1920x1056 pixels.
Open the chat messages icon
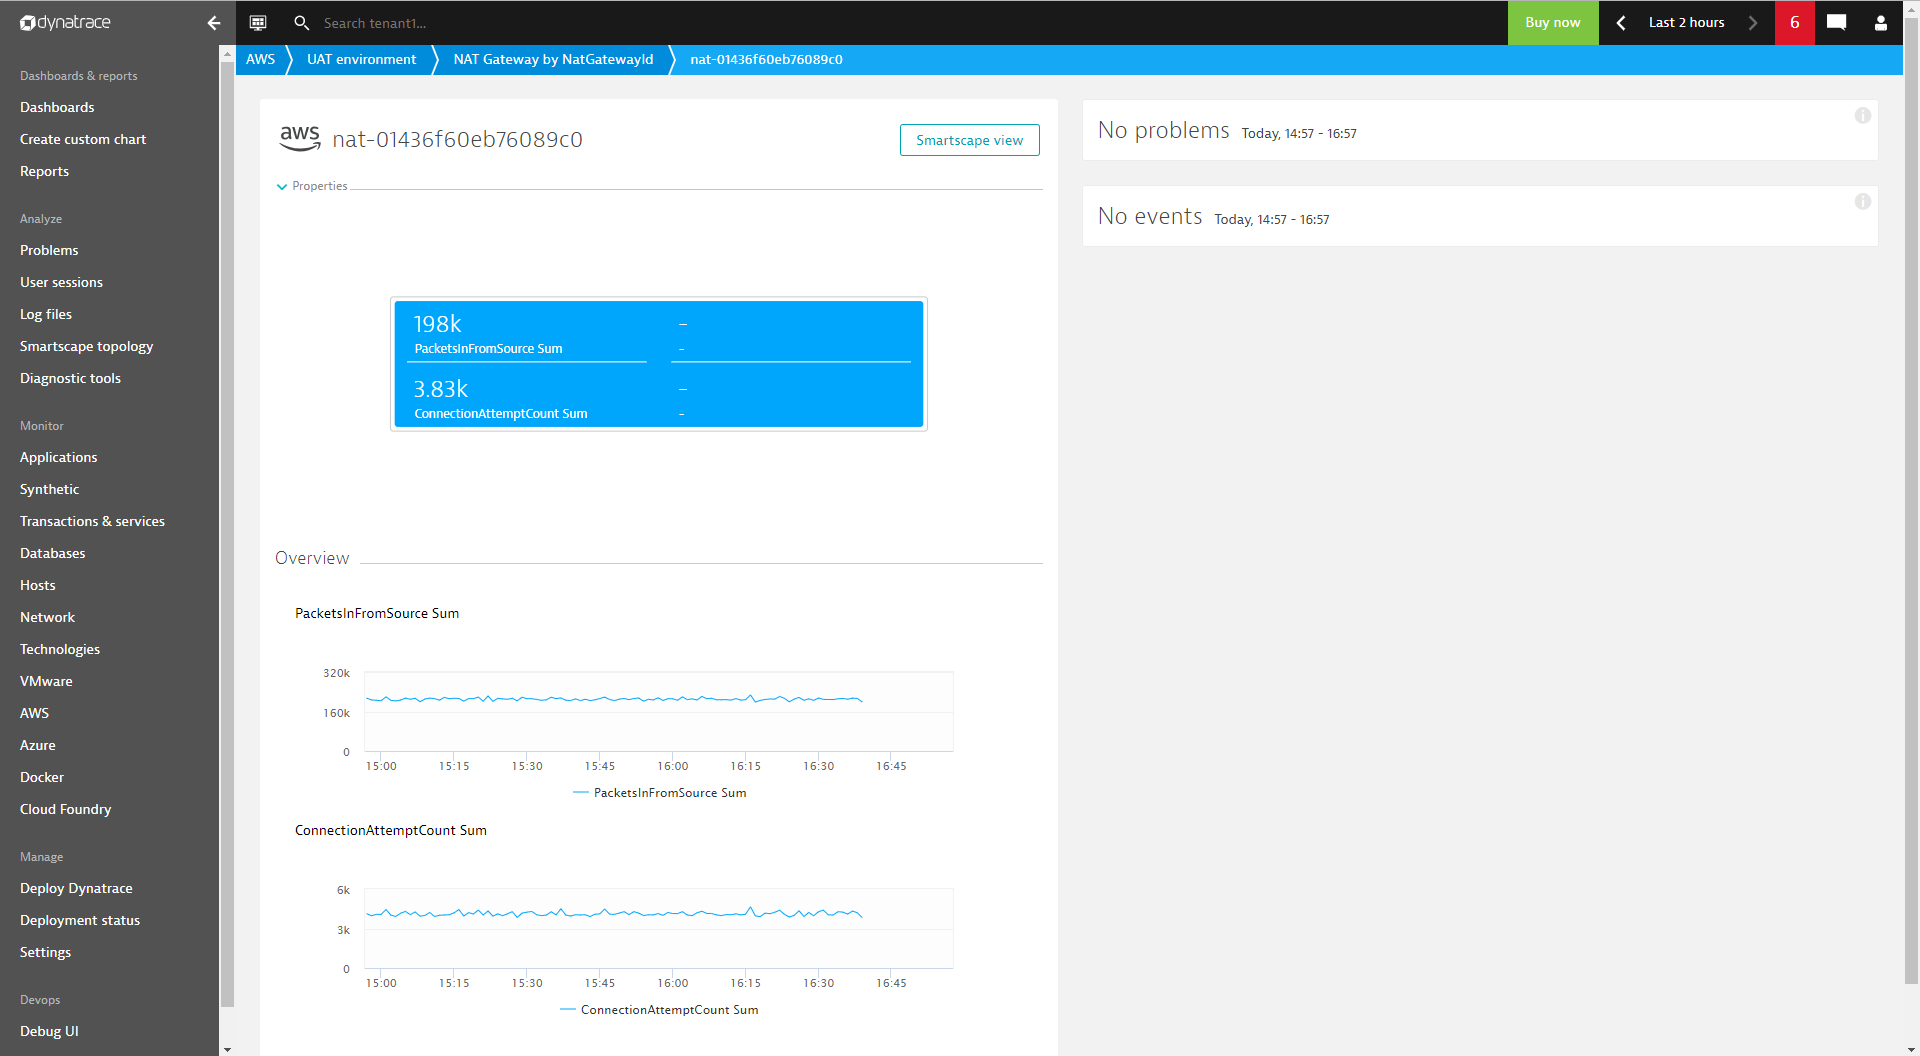[x=1836, y=22]
